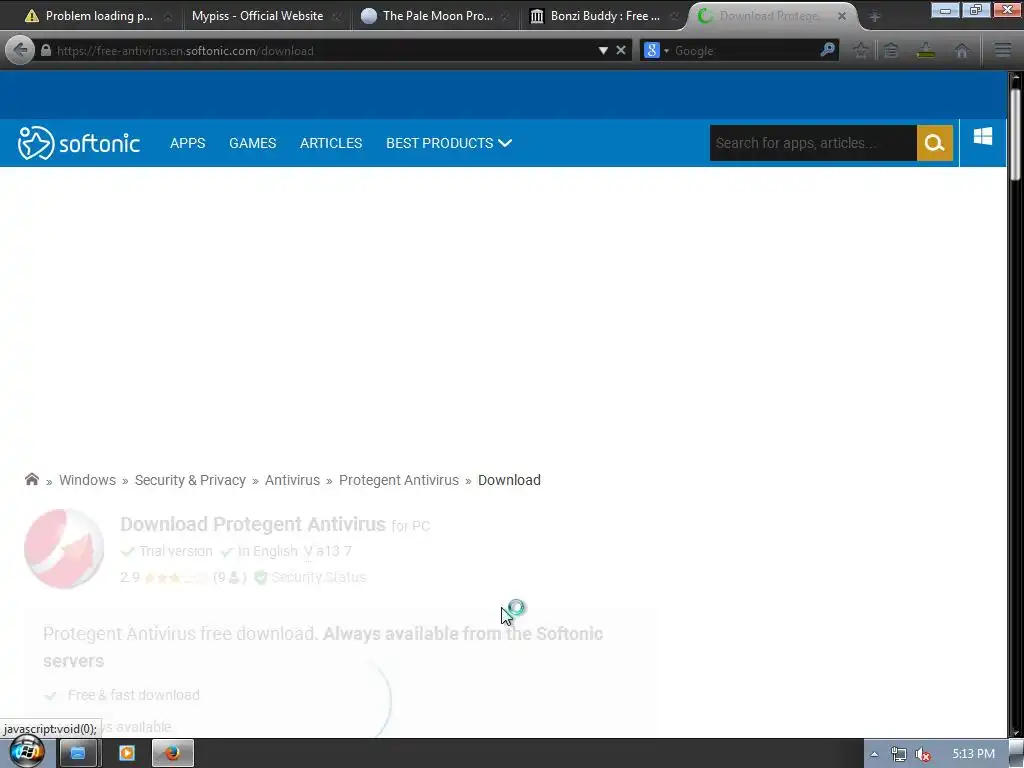Screen dimensions: 1024x768
Task: Open the media player taskbar icon
Action: [x=127, y=753]
